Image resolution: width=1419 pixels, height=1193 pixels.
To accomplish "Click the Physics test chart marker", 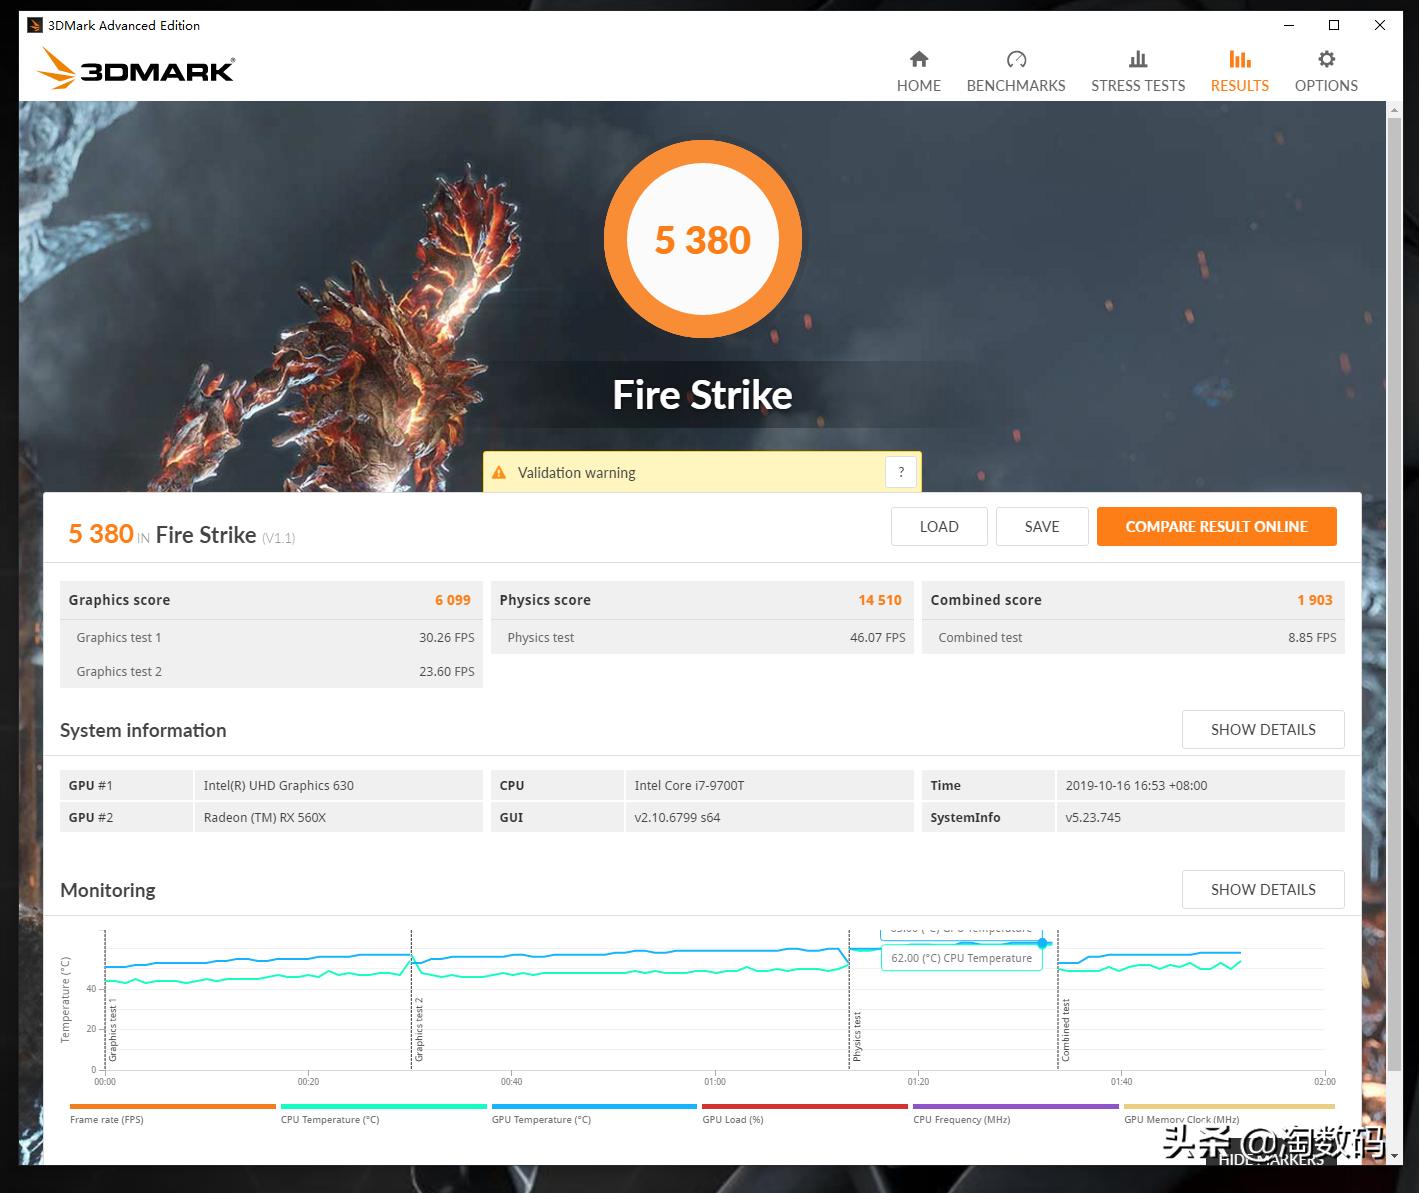I will coord(857,1036).
